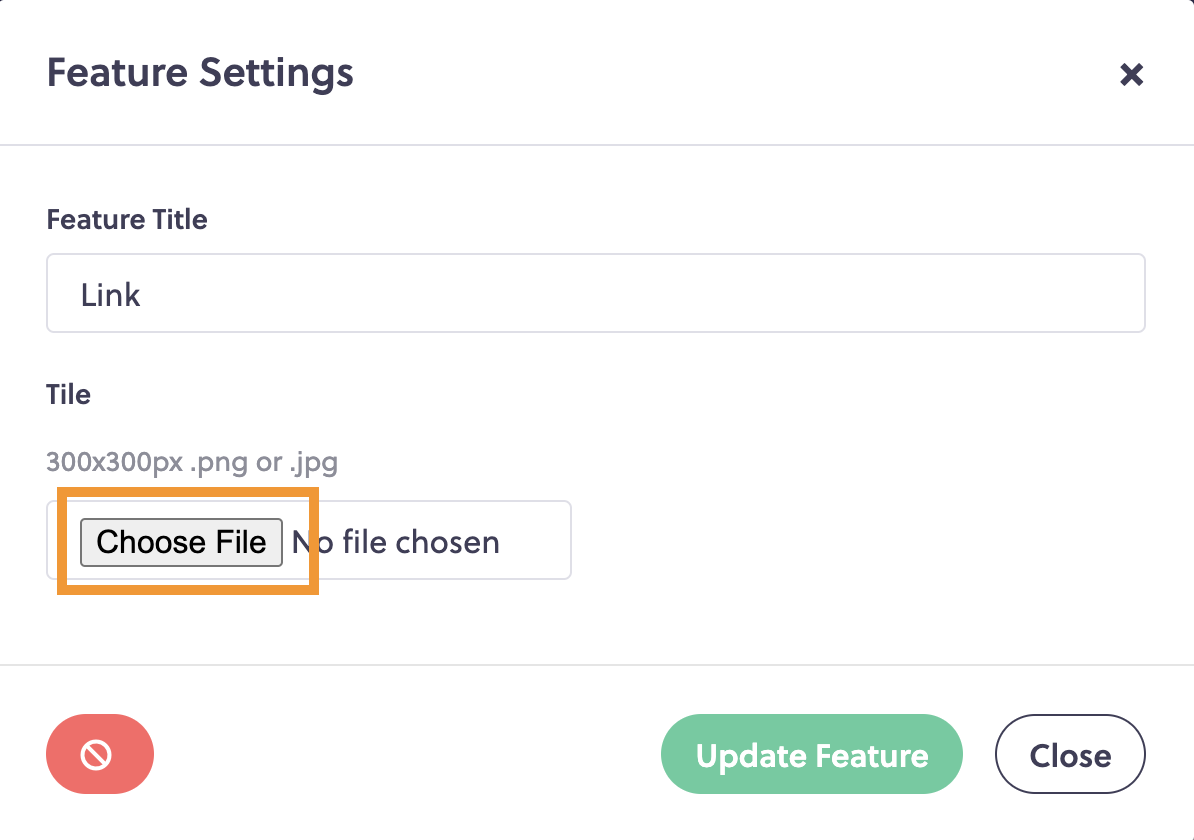Click the Choose File button
Screen dimensions: 1194x840
pyautogui.click(x=181, y=542)
